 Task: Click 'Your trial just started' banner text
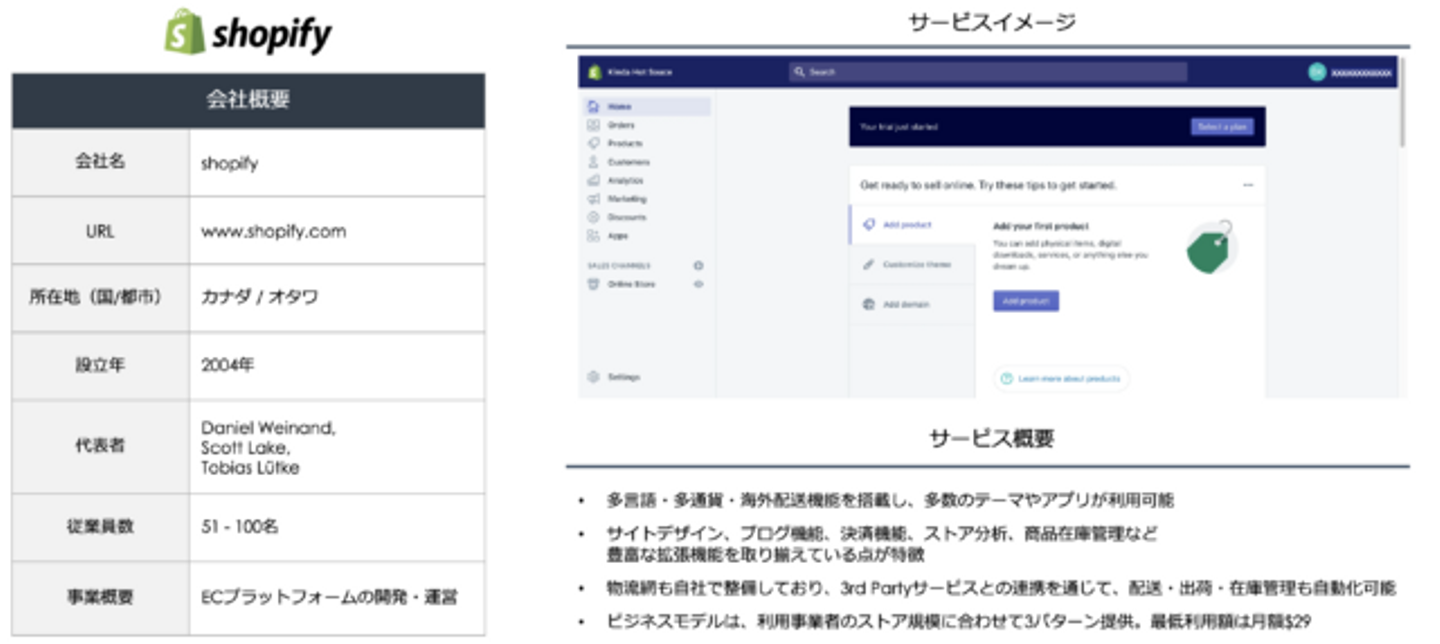click(899, 127)
